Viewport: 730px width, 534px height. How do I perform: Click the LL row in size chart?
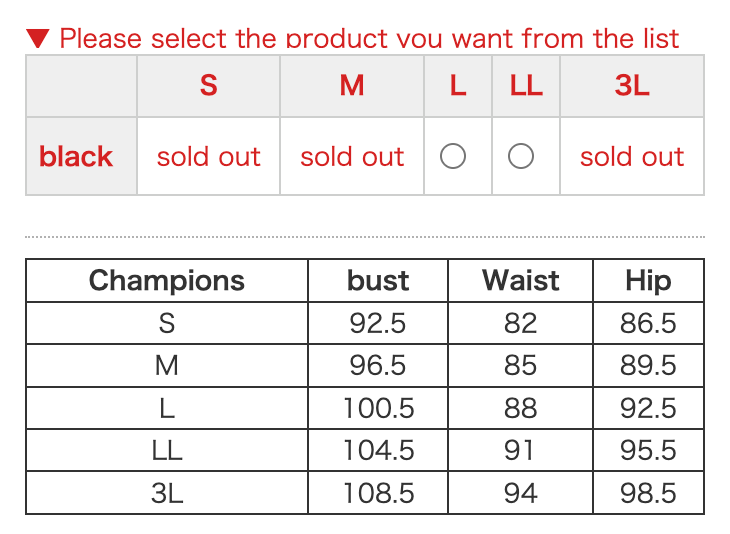click(x=167, y=451)
